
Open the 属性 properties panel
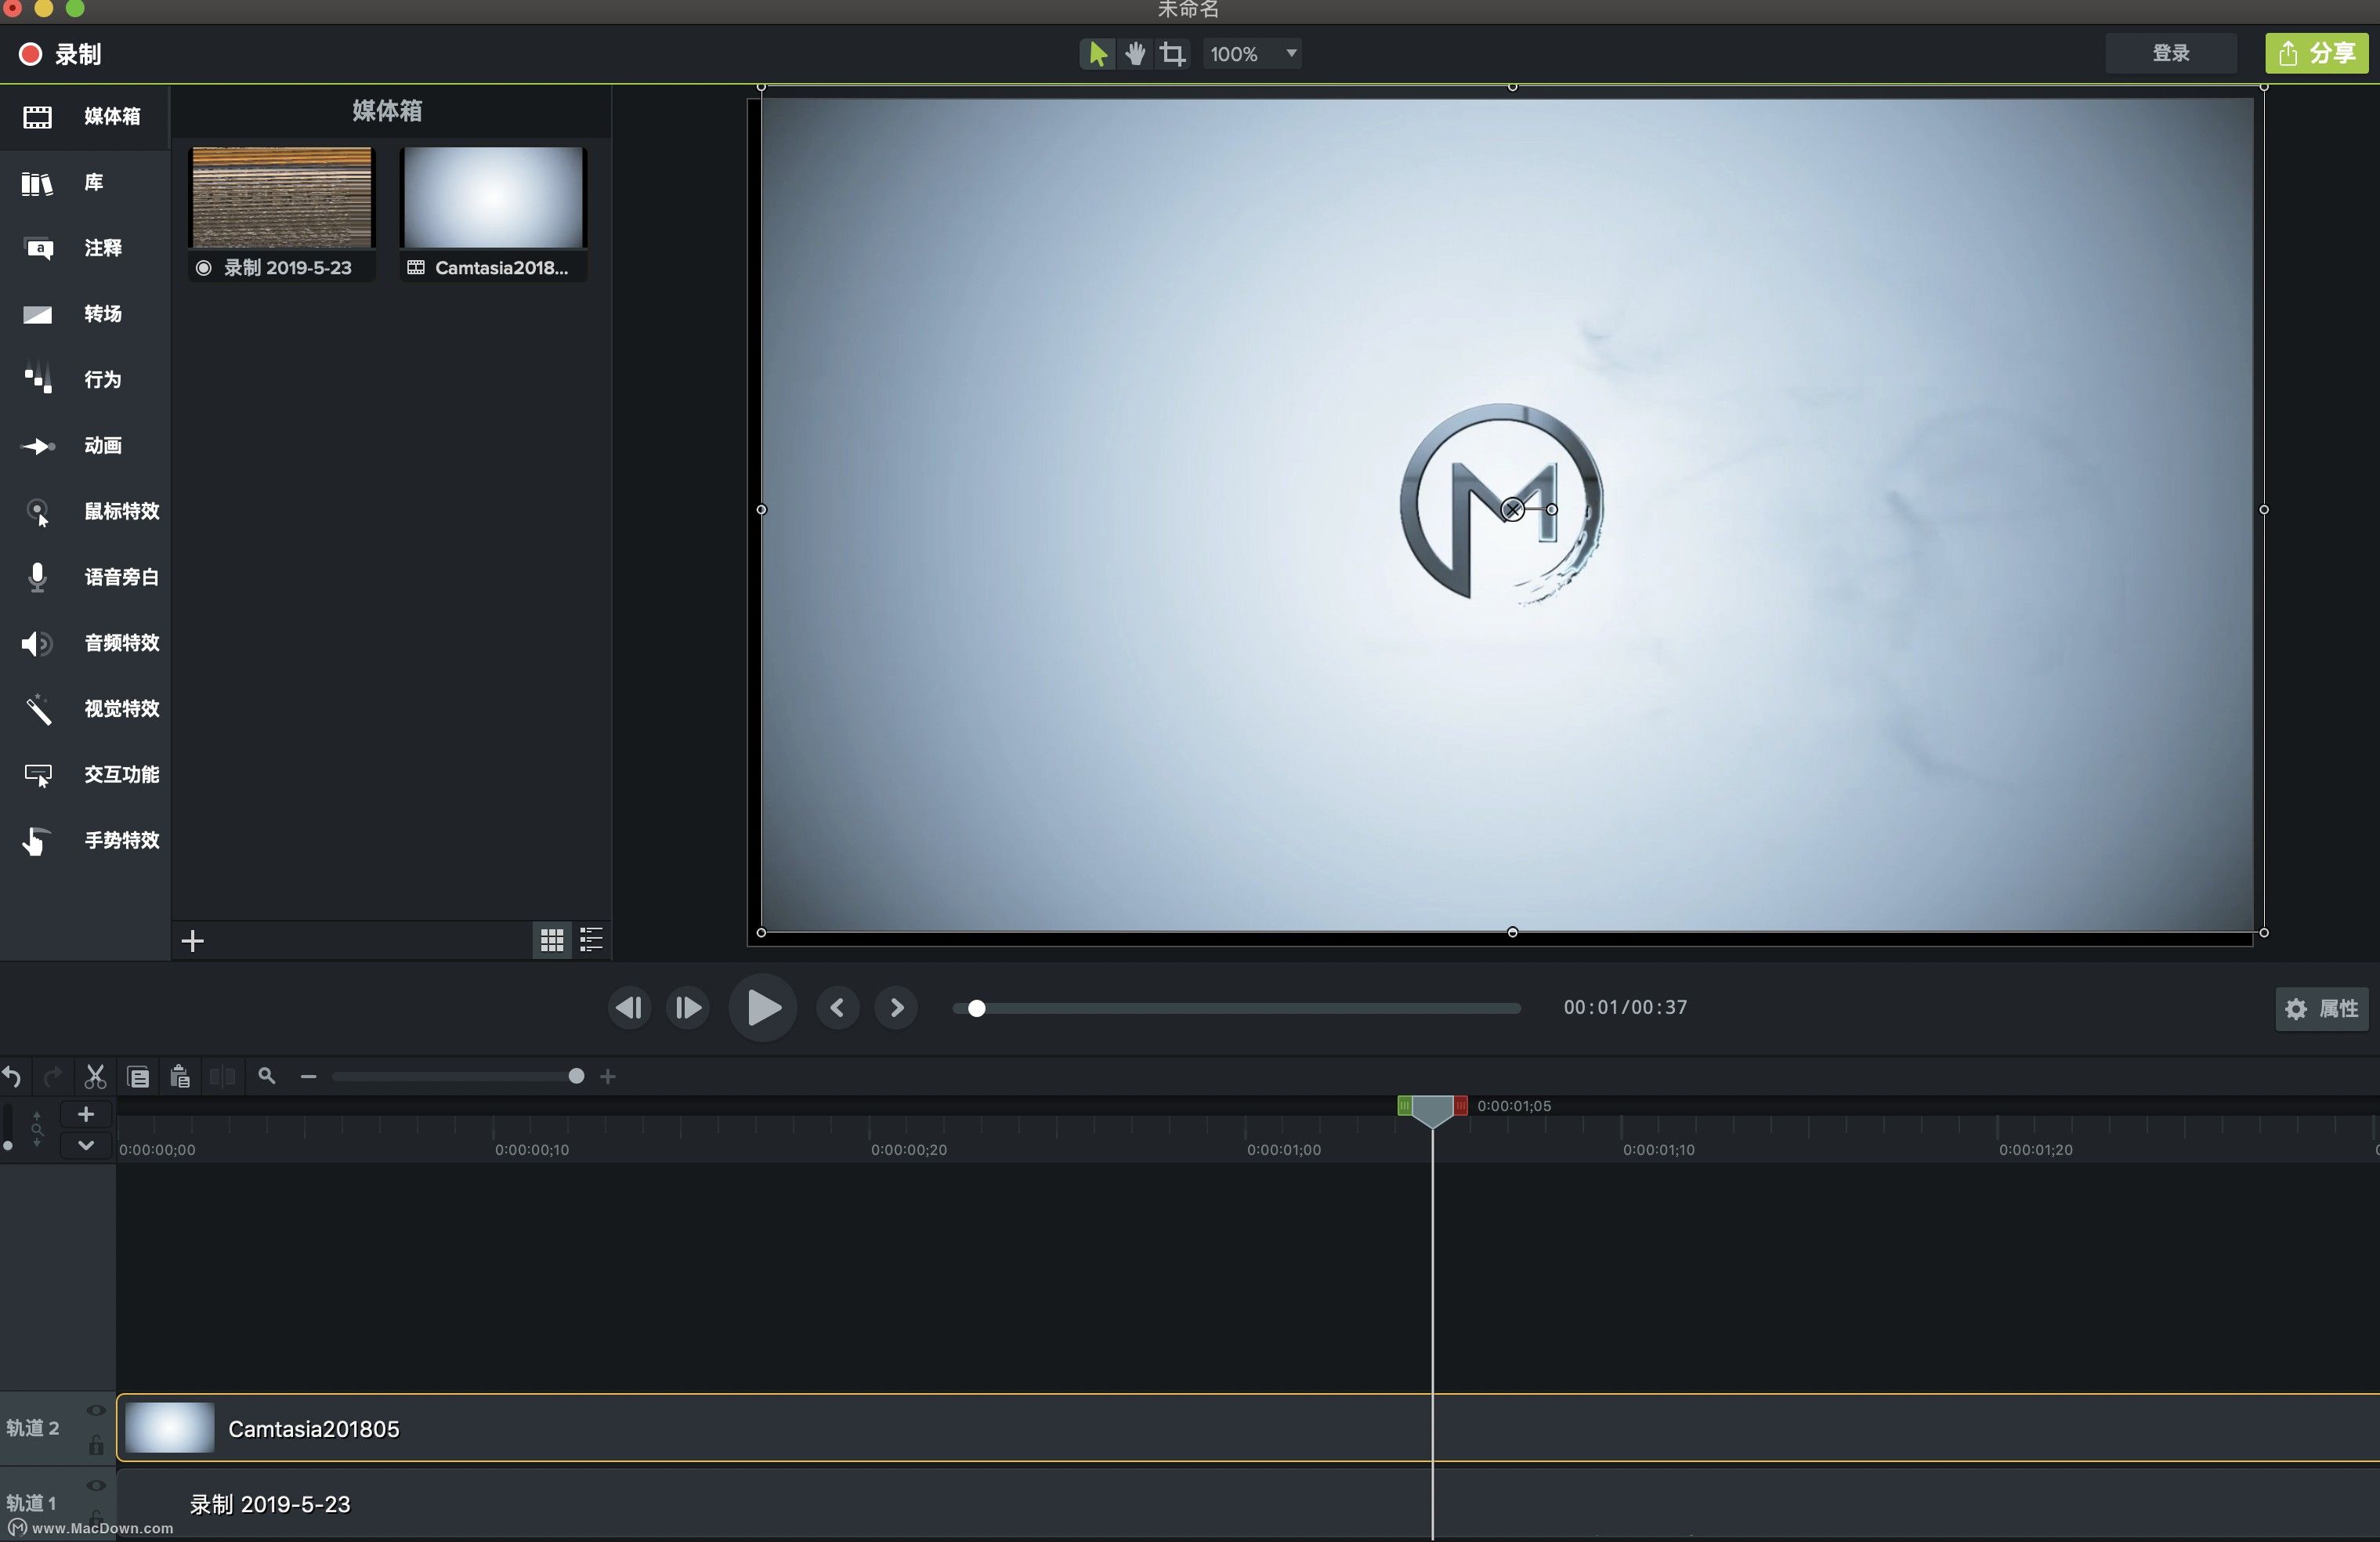(x=2322, y=1009)
